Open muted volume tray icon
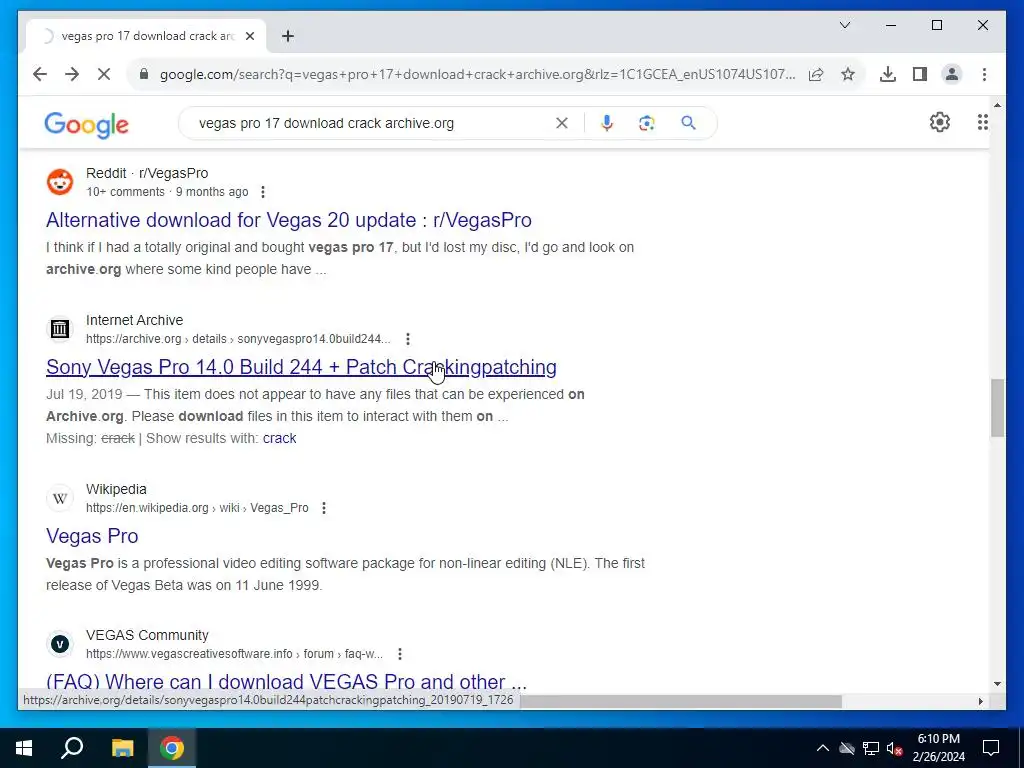1024x768 pixels. point(894,748)
